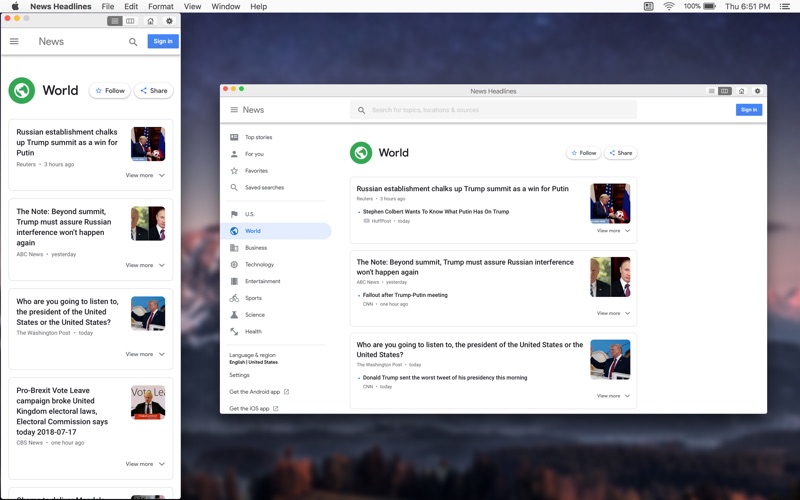Click green World globe icon in right window

[x=361, y=153]
